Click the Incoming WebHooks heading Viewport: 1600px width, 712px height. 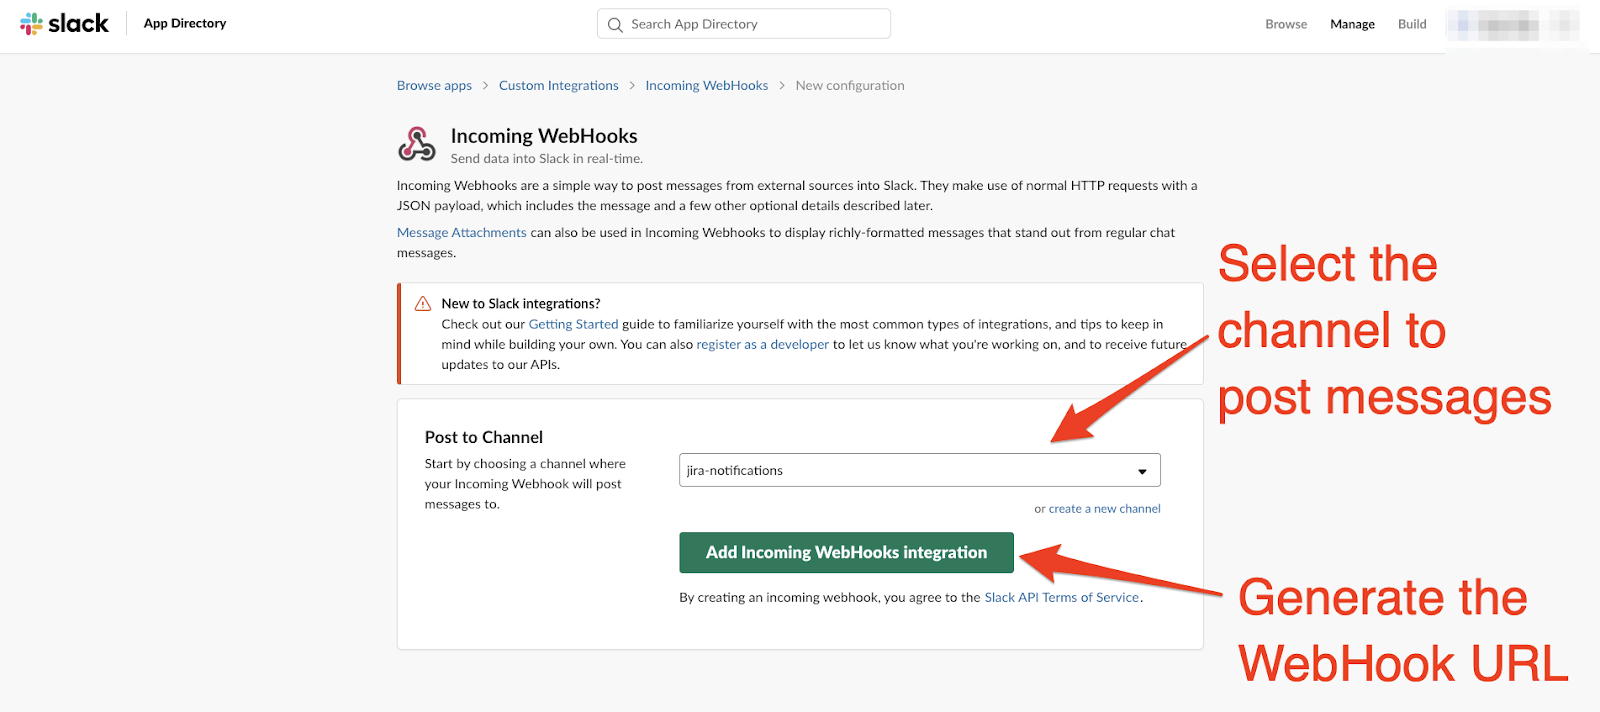pyautogui.click(x=544, y=136)
